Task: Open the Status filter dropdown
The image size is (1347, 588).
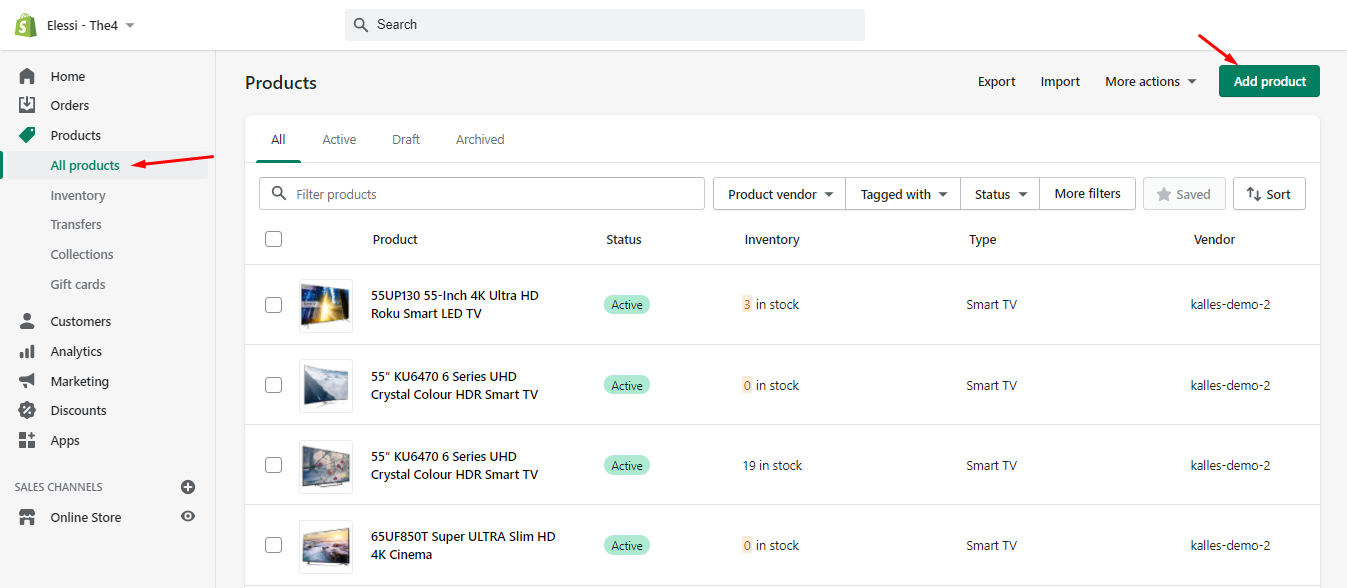Action: click(1000, 194)
